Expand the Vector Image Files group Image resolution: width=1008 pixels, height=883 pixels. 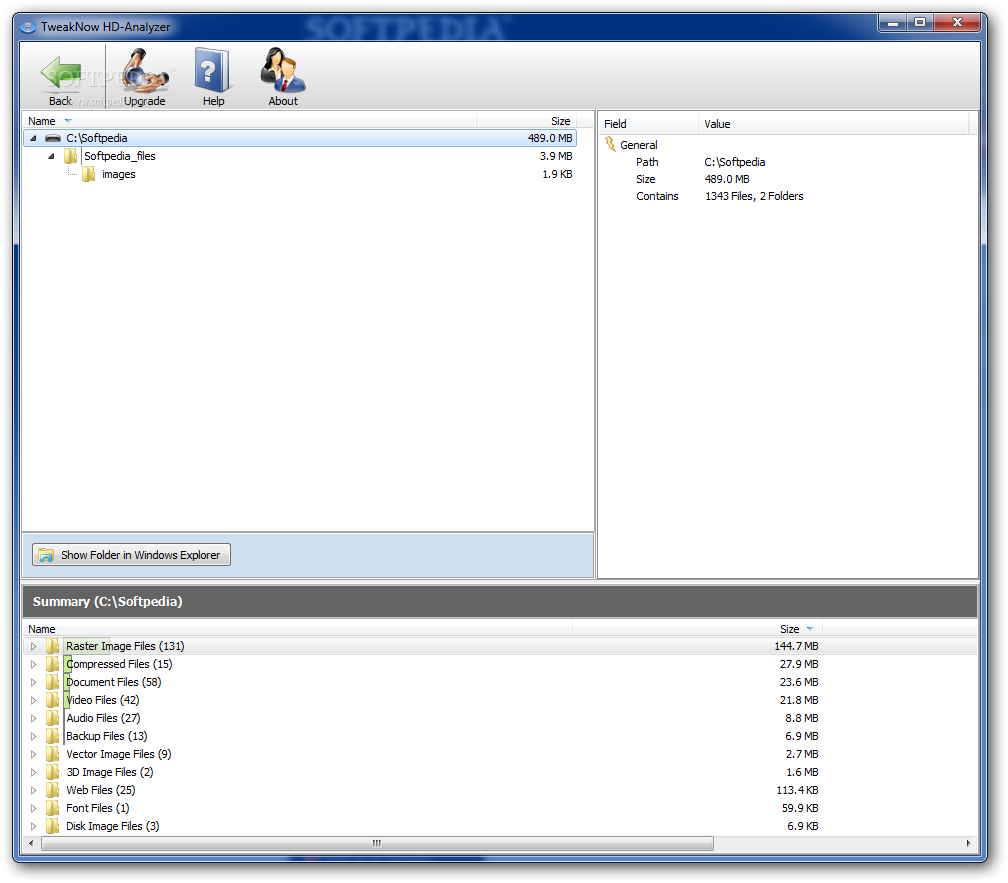pos(33,754)
